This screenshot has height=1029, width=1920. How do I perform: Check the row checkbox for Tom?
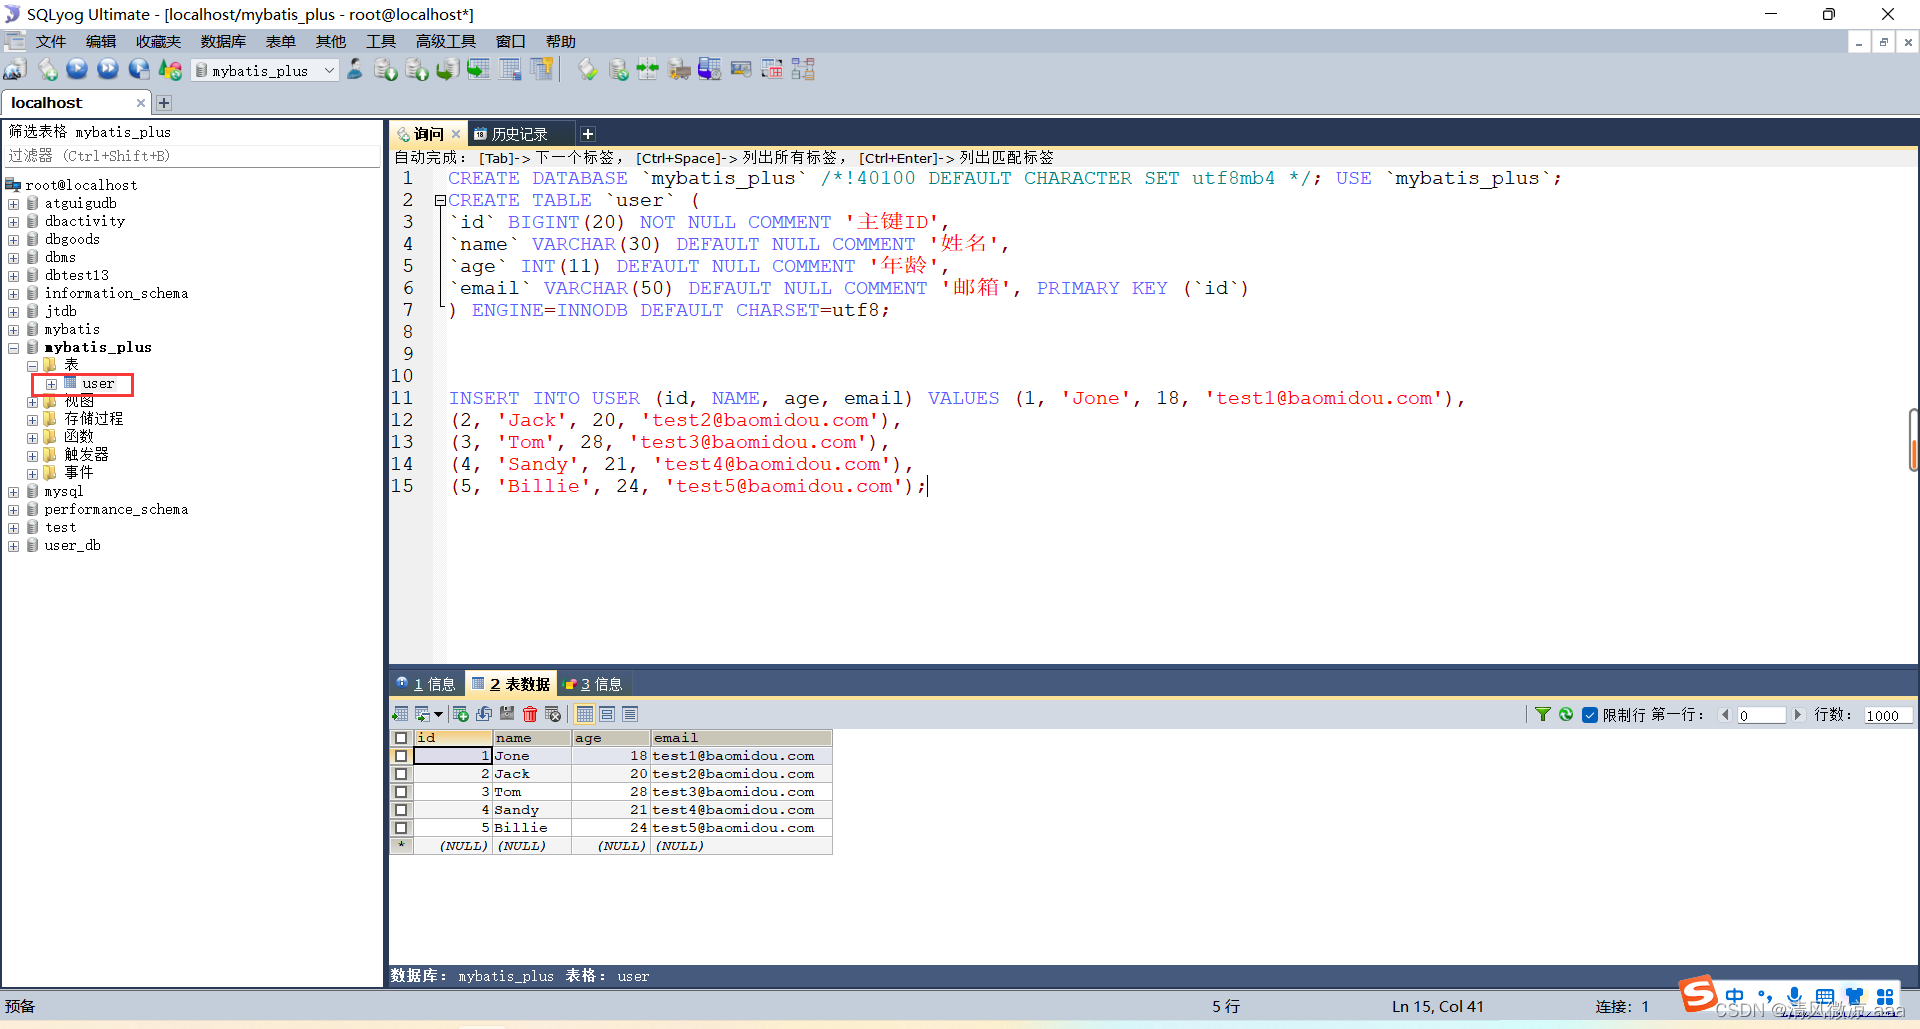pos(401,792)
